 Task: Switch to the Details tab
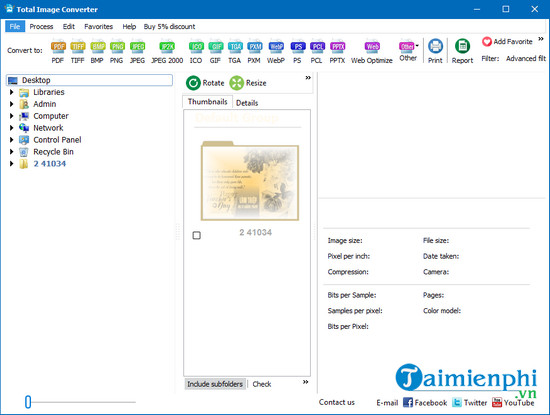247,103
